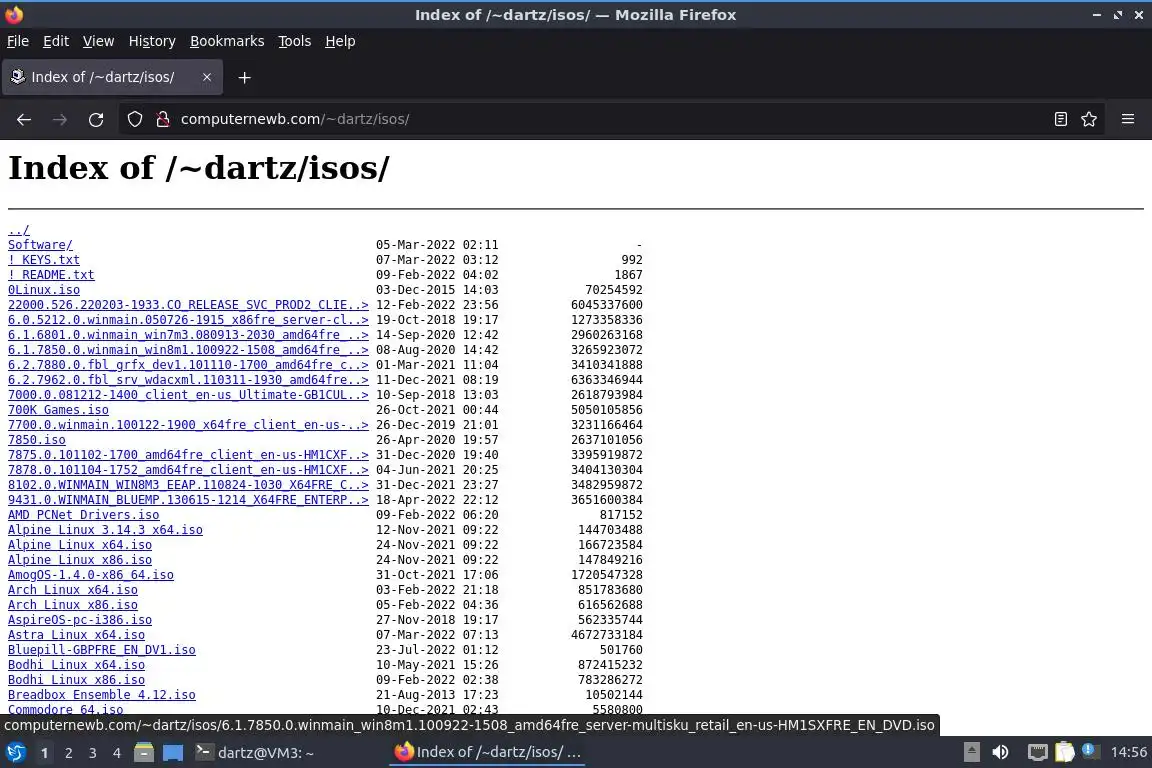
Task: Download AMD_PCNet_Drivers.iso
Action: click(84, 514)
